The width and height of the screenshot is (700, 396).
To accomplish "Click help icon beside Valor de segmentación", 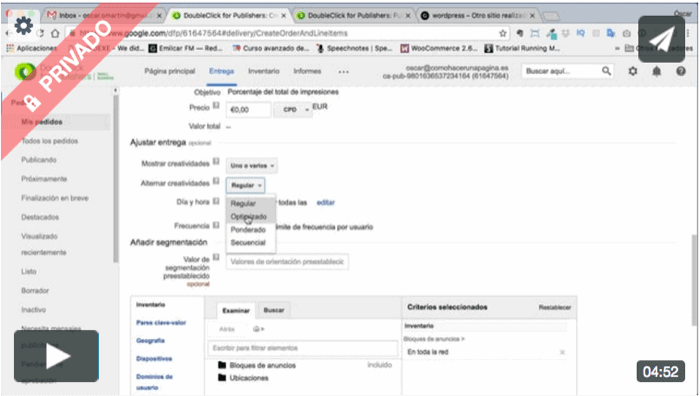I will click(x=216, y=257).
